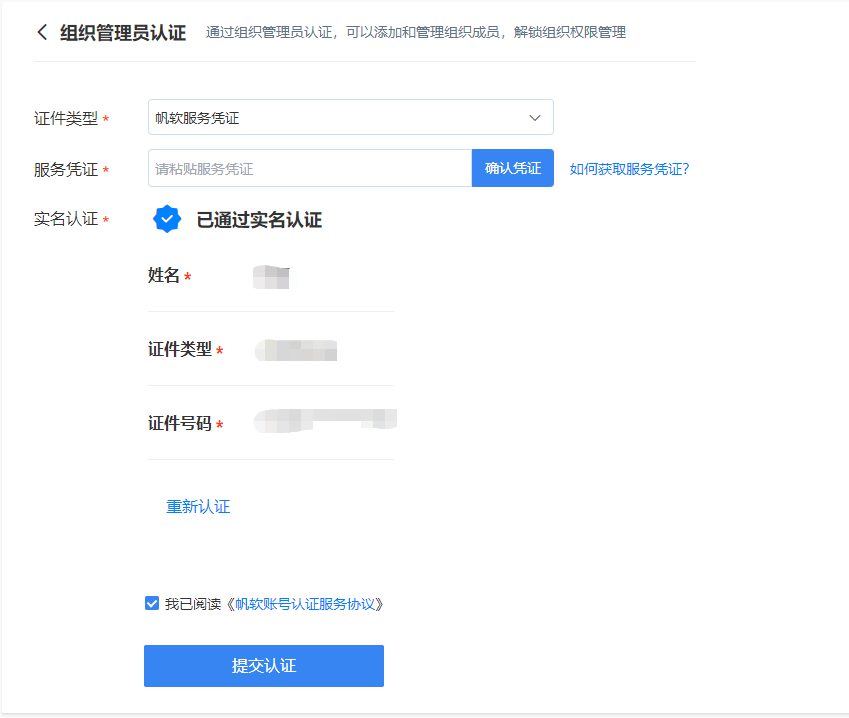Submit with the 提交认证 button
The height and width of the screenshot is (718, 849).
click(264, 666)
